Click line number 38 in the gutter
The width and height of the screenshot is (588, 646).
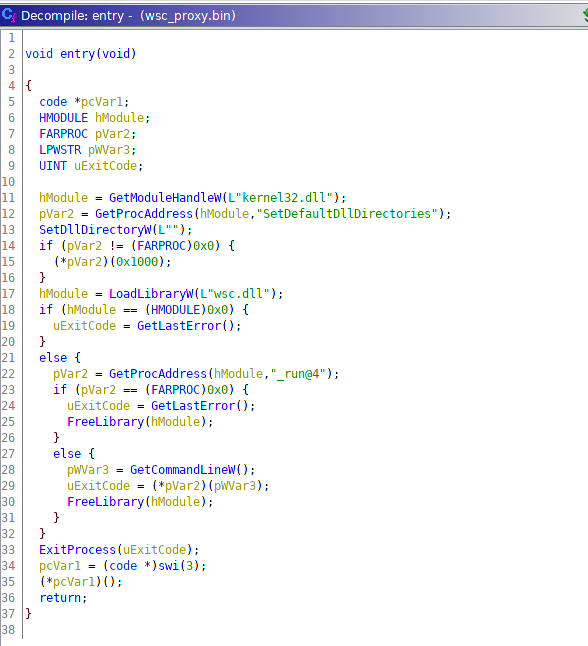pyautogui.click(x=8, y=630)
